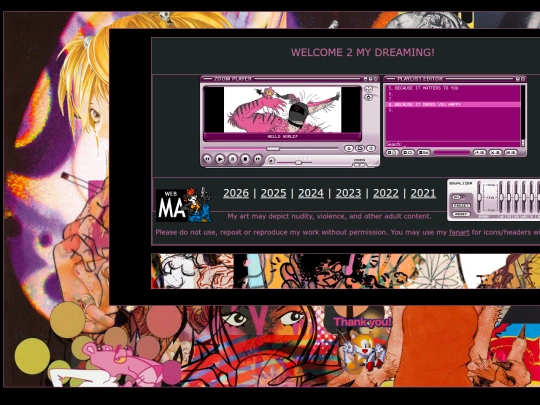Toggle the Equalizer On switch

pos(458,197)
